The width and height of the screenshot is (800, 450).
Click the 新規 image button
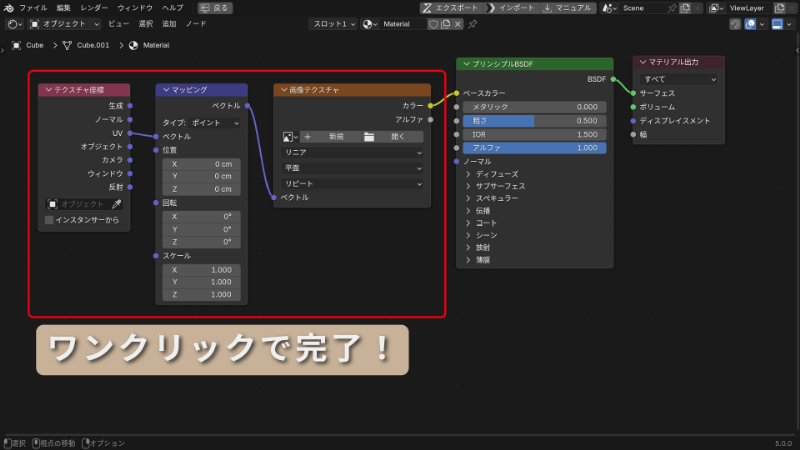click(x=331, y=137)
